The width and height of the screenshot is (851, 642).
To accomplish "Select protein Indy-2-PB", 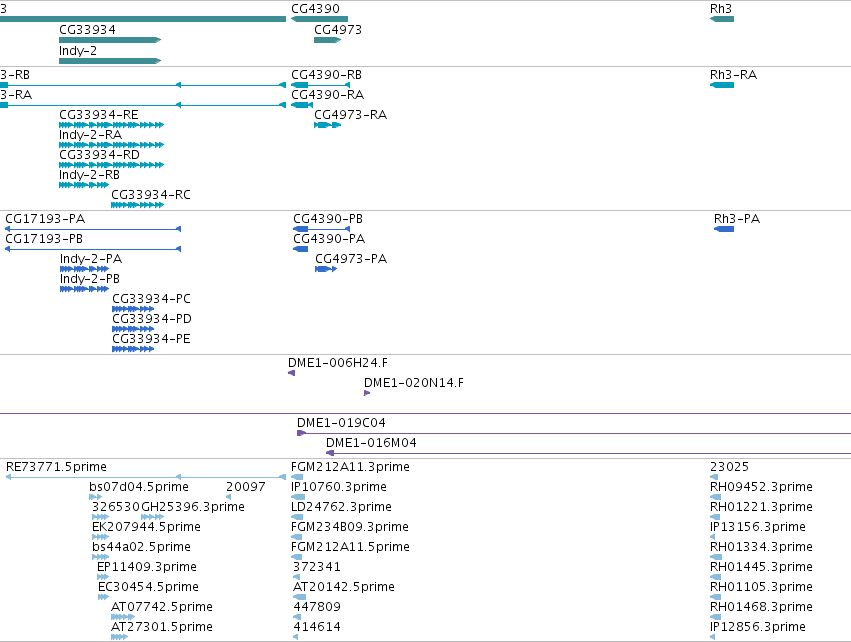I will 85,289.
